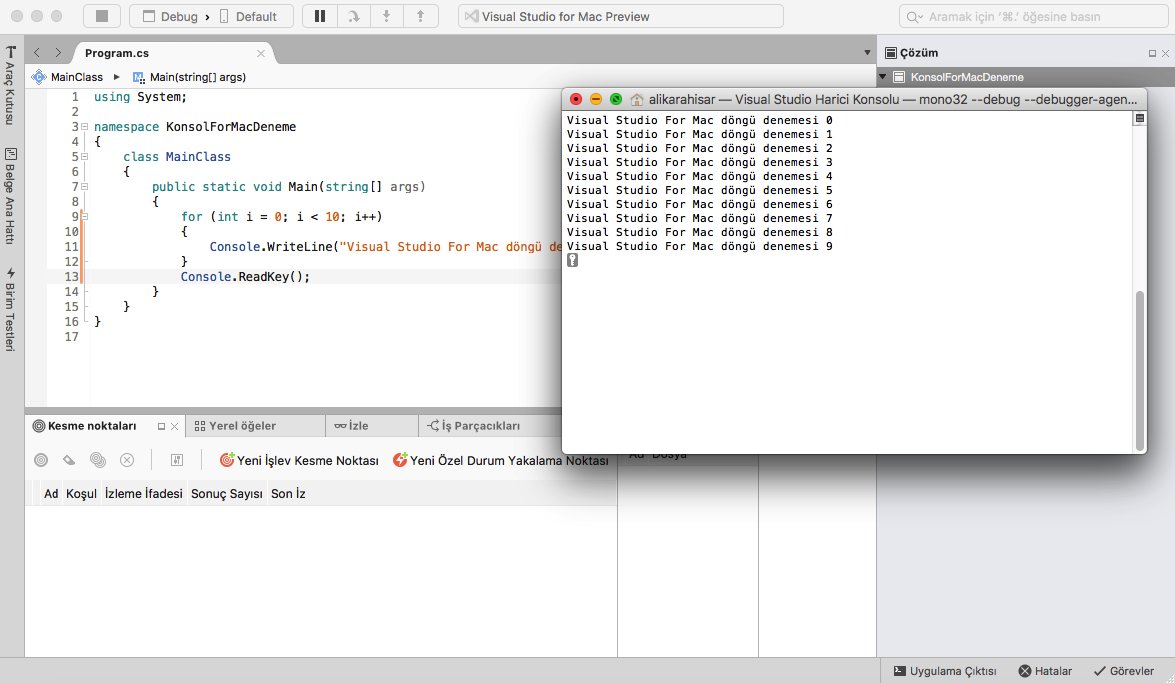
Task: Open the Uygulama Çıktısı pad
Action: pyautogui.click(x=945, y=671)
